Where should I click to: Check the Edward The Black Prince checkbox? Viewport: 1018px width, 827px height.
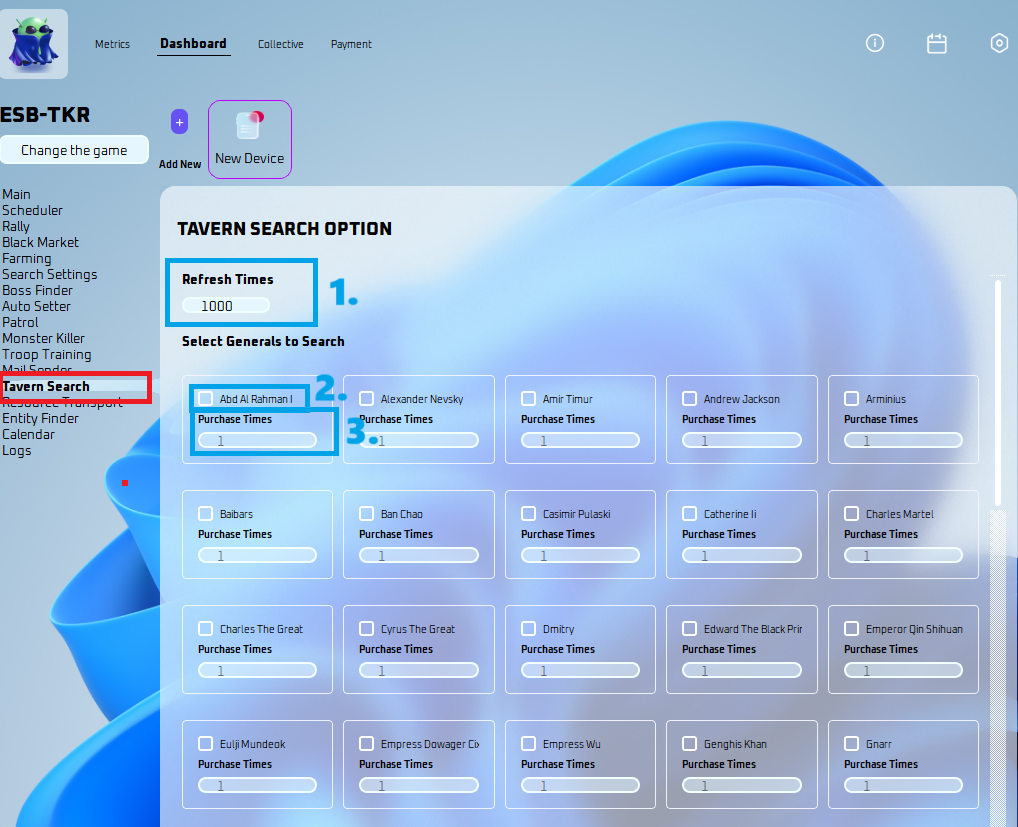(689, 628)
